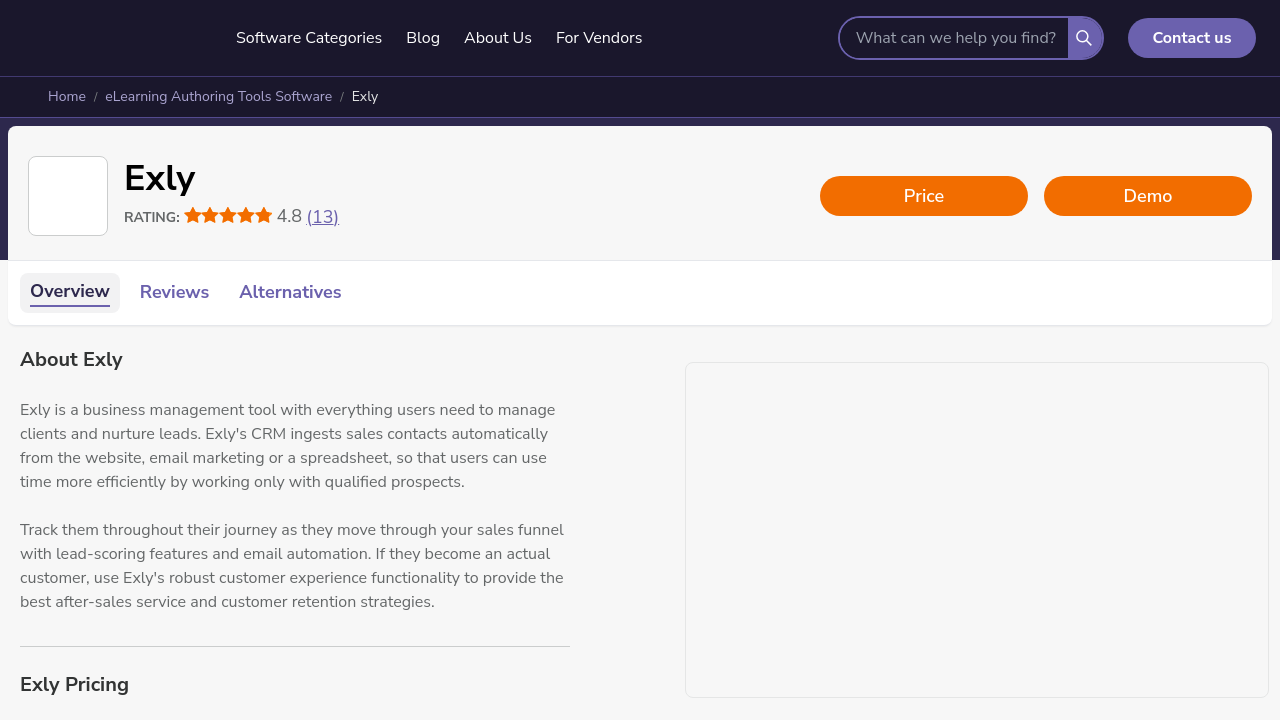
Task: Click the search magnifier icon
Action: click(1084, 38)
